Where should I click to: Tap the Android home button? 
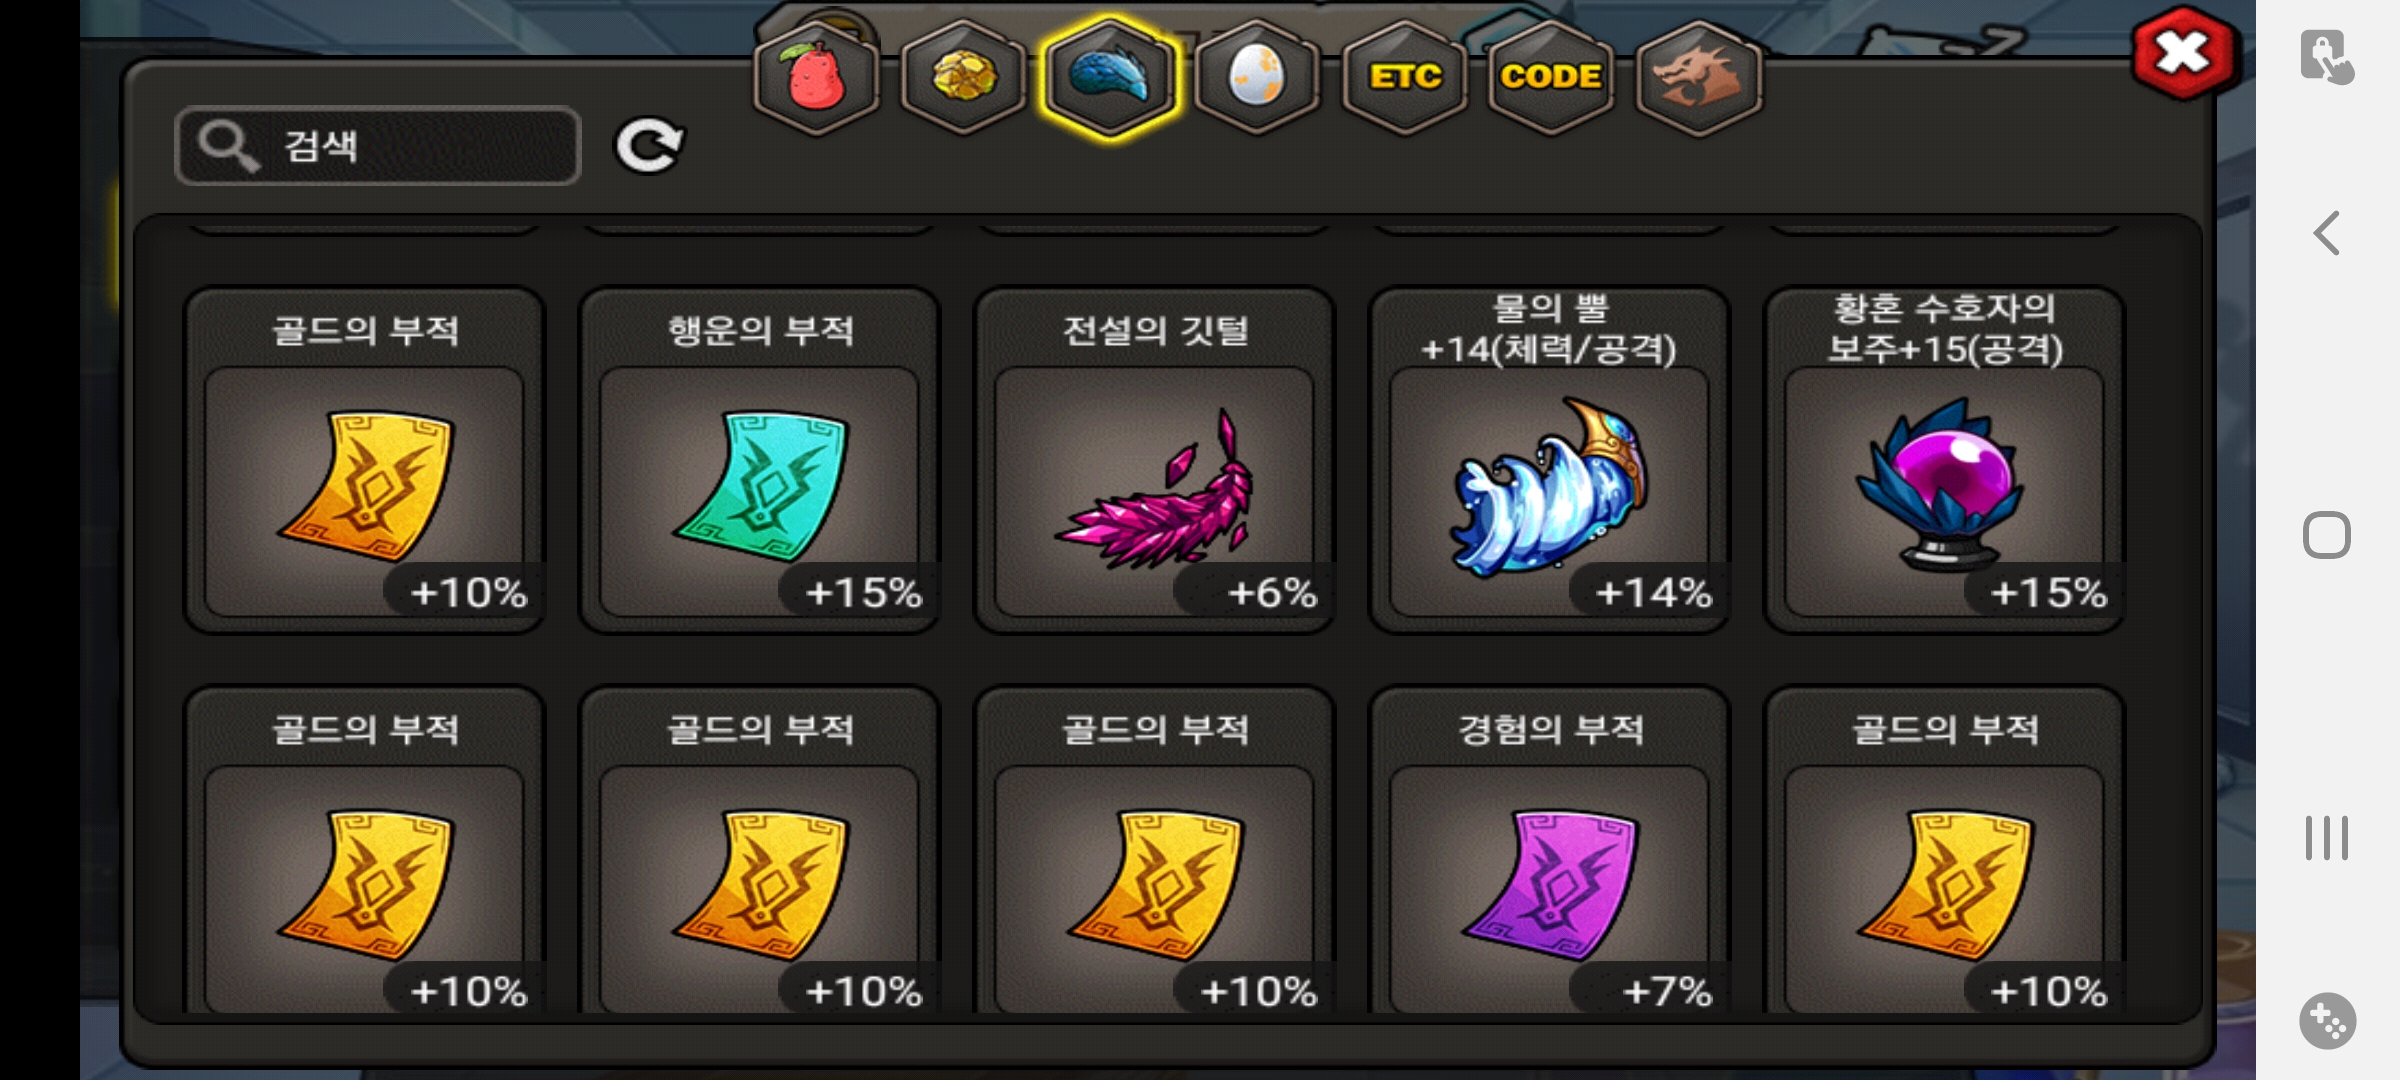tap(2327, 535)
